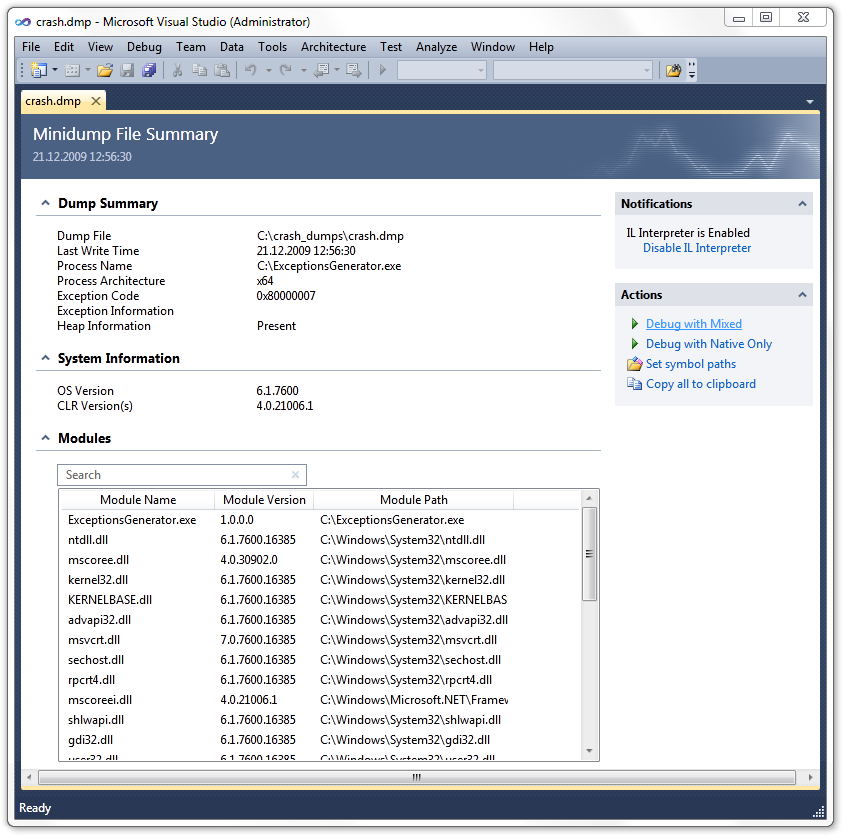Viewport: 843px width, 836px height.
Task: Click the Add New Item toolbar icon
Action: pyautogui.click(x=72, y=70)
